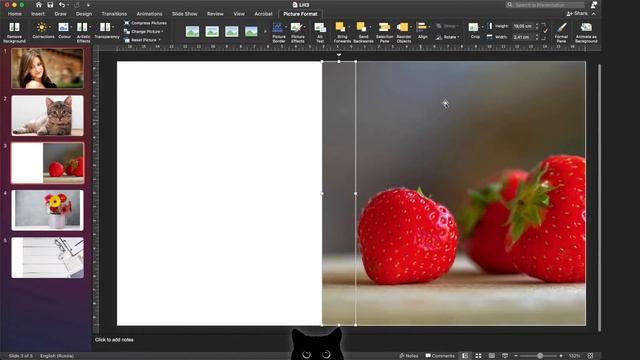Click the Picture Effects icon
The height and width of the screenshot is (360, 640).
point(296,27)
